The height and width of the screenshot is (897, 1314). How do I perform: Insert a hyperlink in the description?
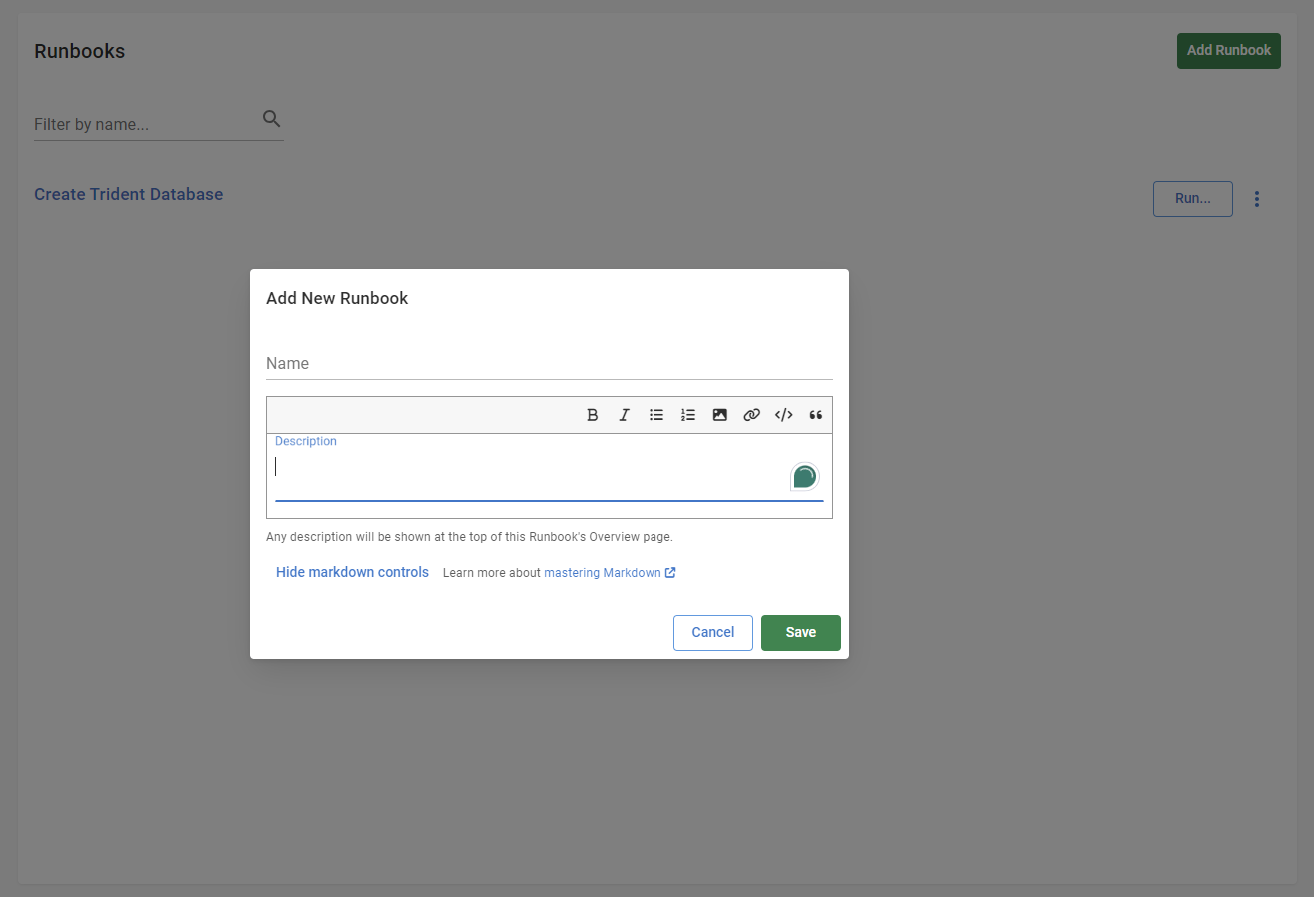coord(751,414)
